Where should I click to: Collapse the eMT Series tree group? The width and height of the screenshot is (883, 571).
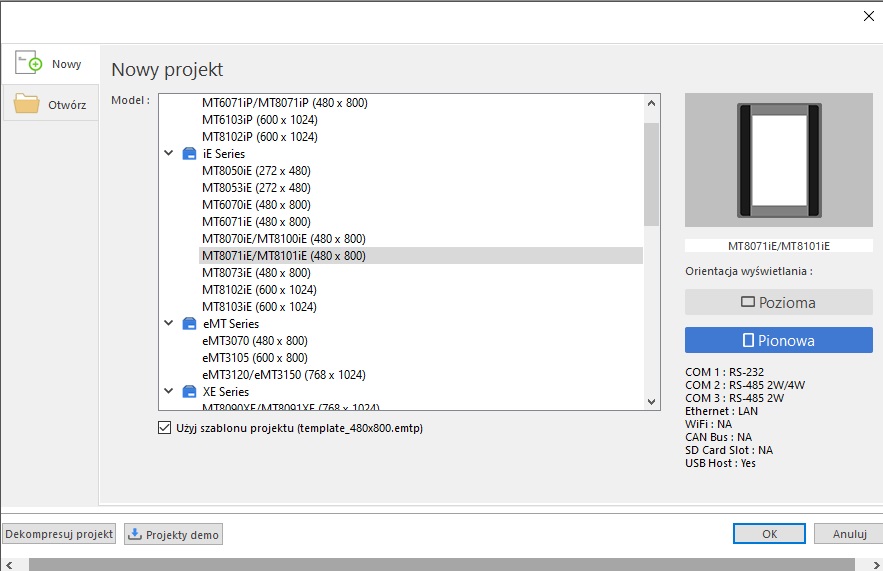[x=168, y=323]
